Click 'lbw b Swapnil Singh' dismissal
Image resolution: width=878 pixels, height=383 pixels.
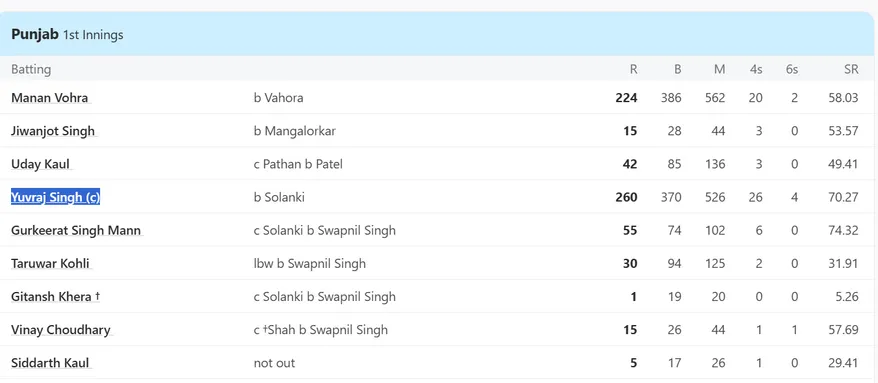click(x=310, y=263)
